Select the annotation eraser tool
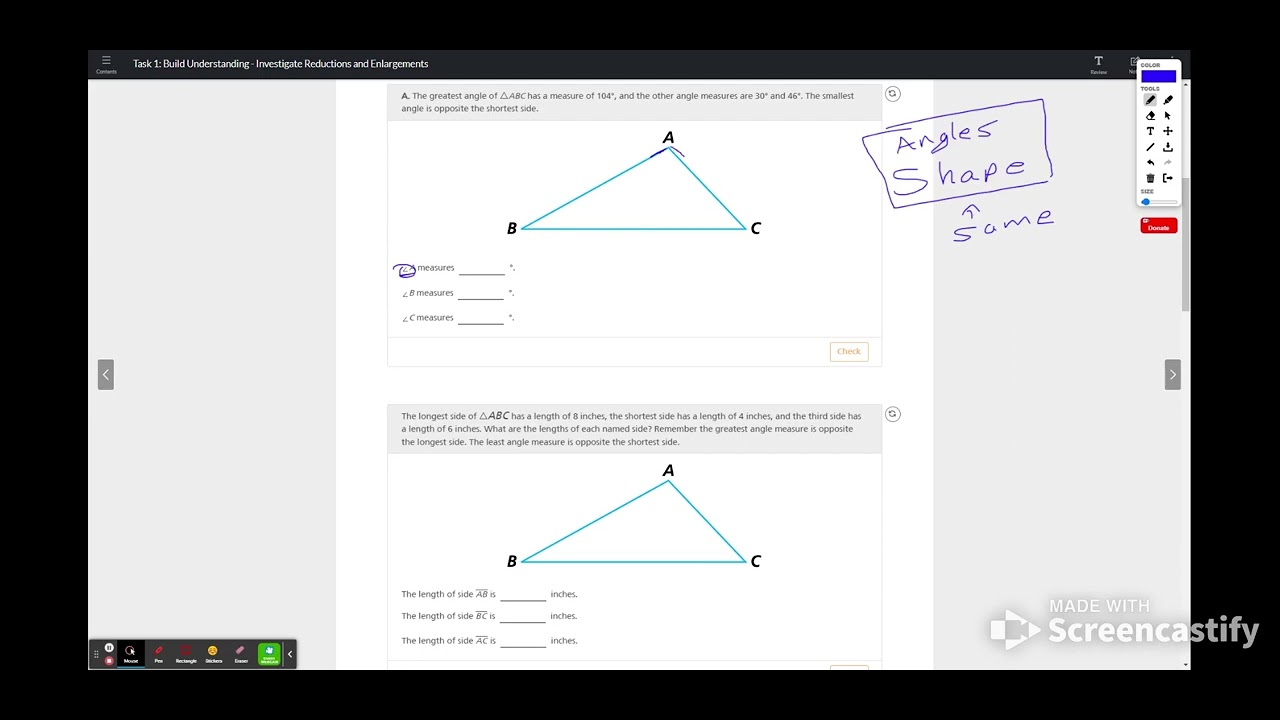The width and height of the screenshot is (1280, 720). click(1150, 116)
